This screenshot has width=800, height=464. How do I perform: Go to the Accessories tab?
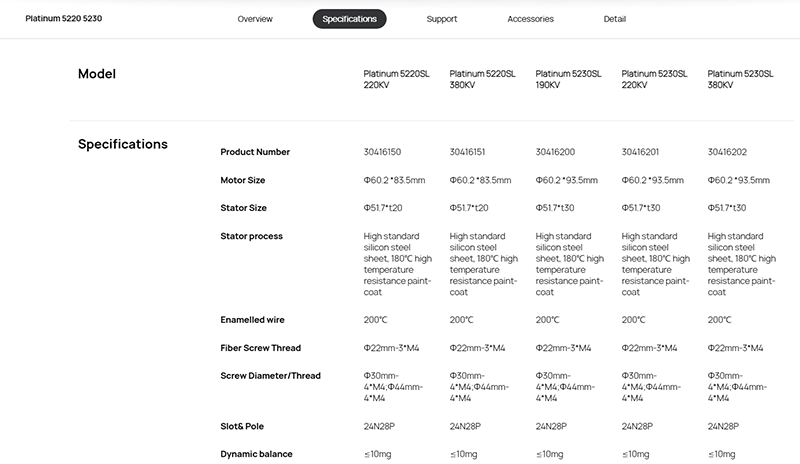point(530,19)
